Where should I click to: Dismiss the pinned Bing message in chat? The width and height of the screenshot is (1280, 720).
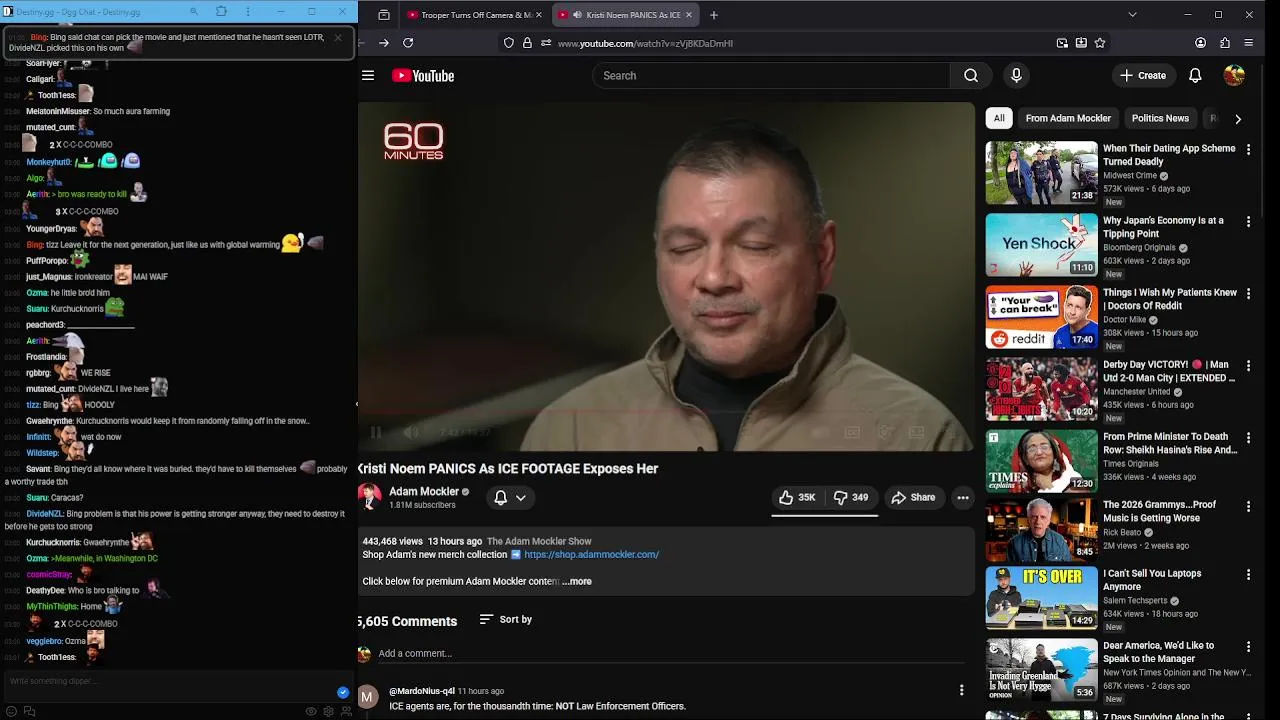point(338,38)
